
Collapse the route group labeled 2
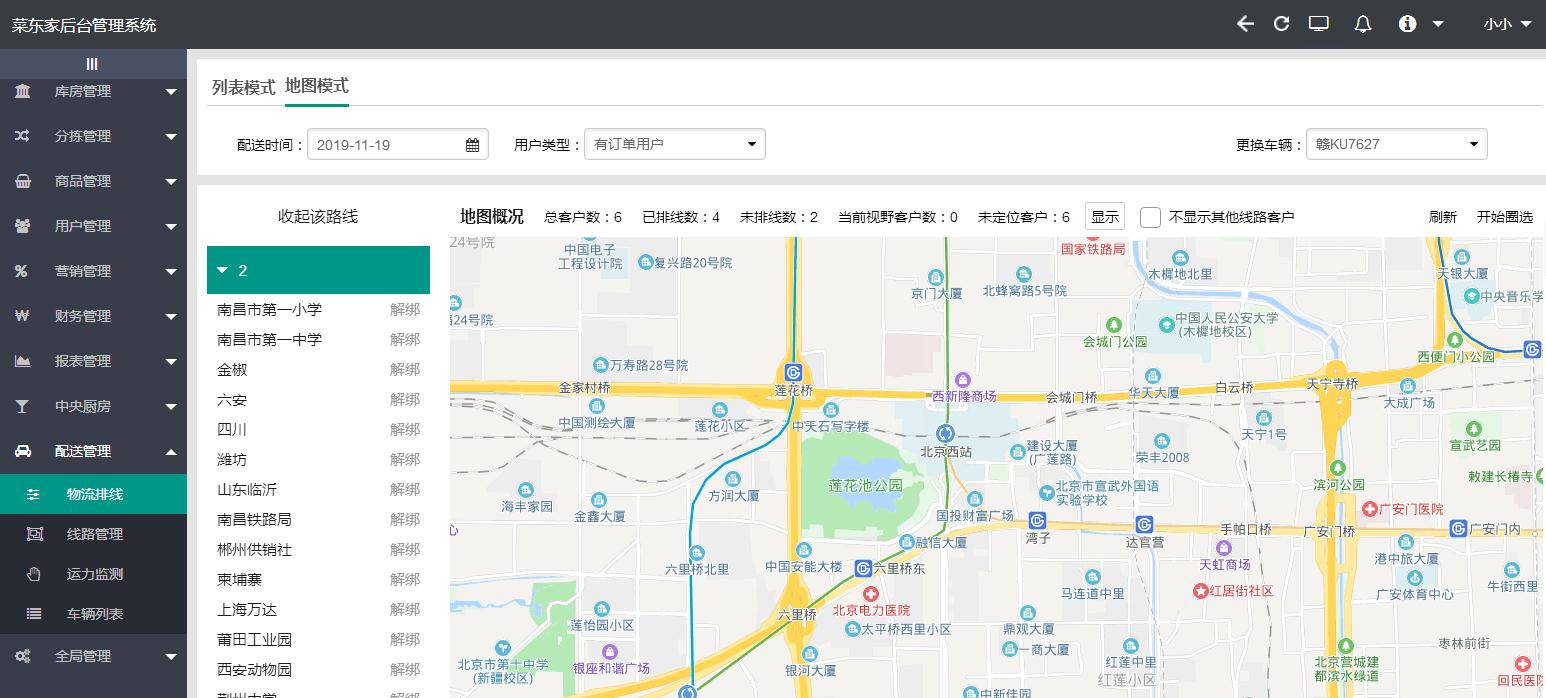(x=222, y=270)
